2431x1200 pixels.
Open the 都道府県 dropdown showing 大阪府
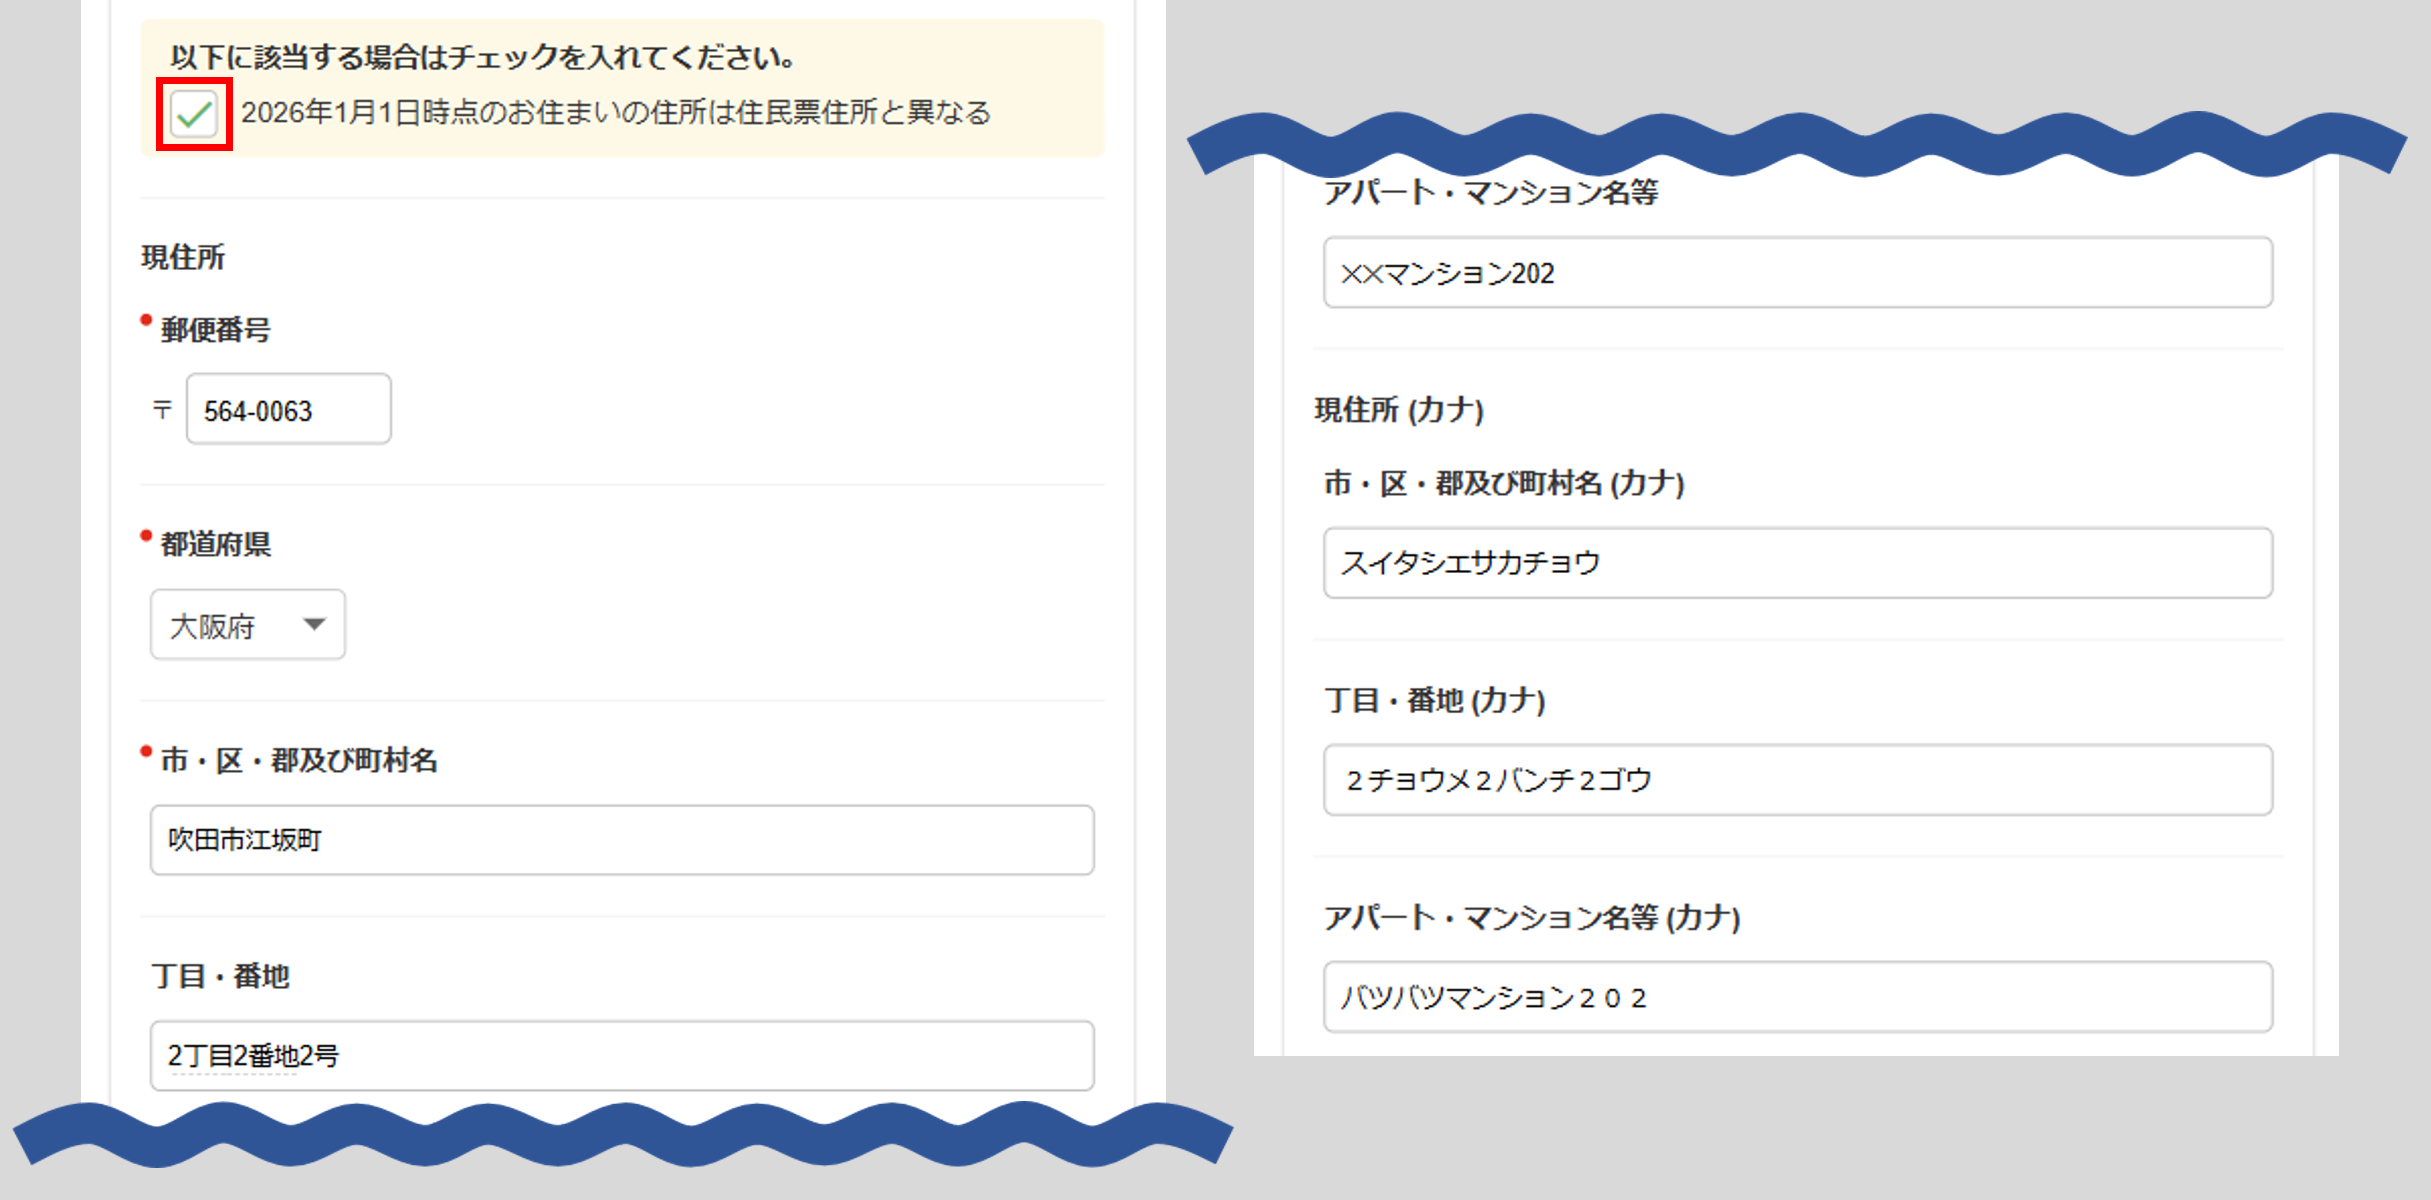click(x=232, y=625)
